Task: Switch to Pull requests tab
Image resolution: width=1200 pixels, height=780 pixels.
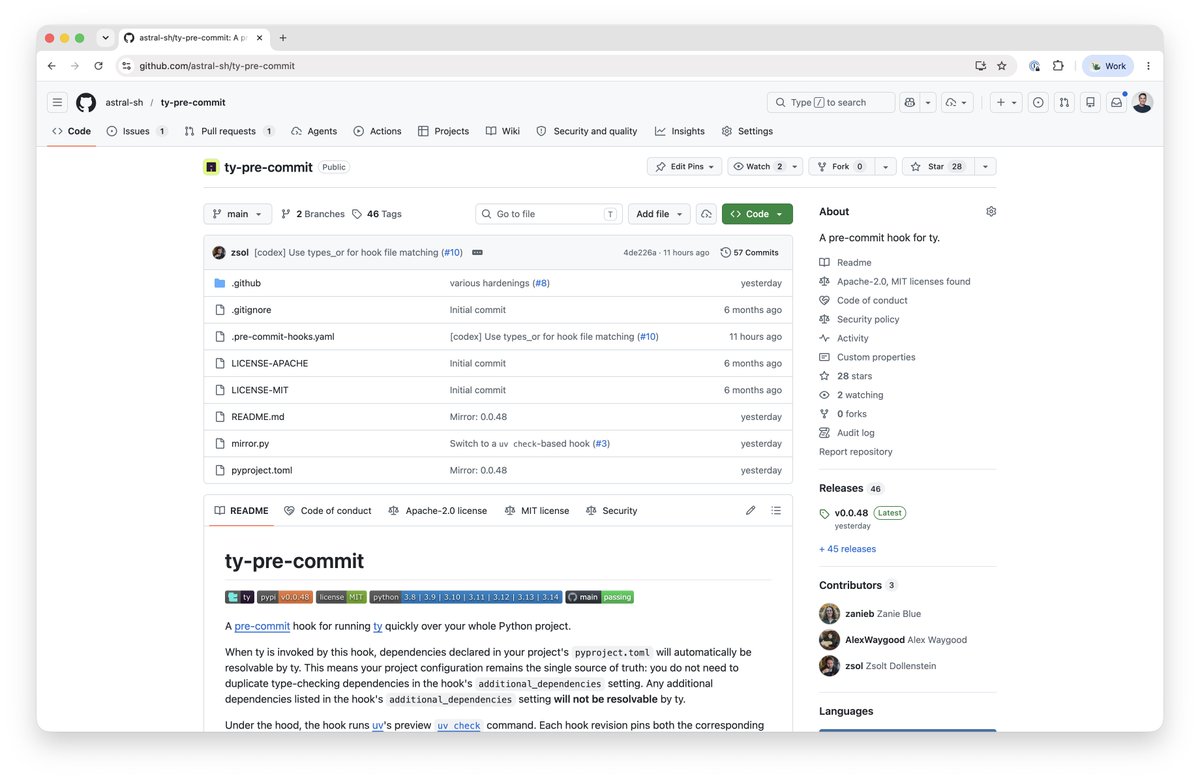Action: pos(229,131)
